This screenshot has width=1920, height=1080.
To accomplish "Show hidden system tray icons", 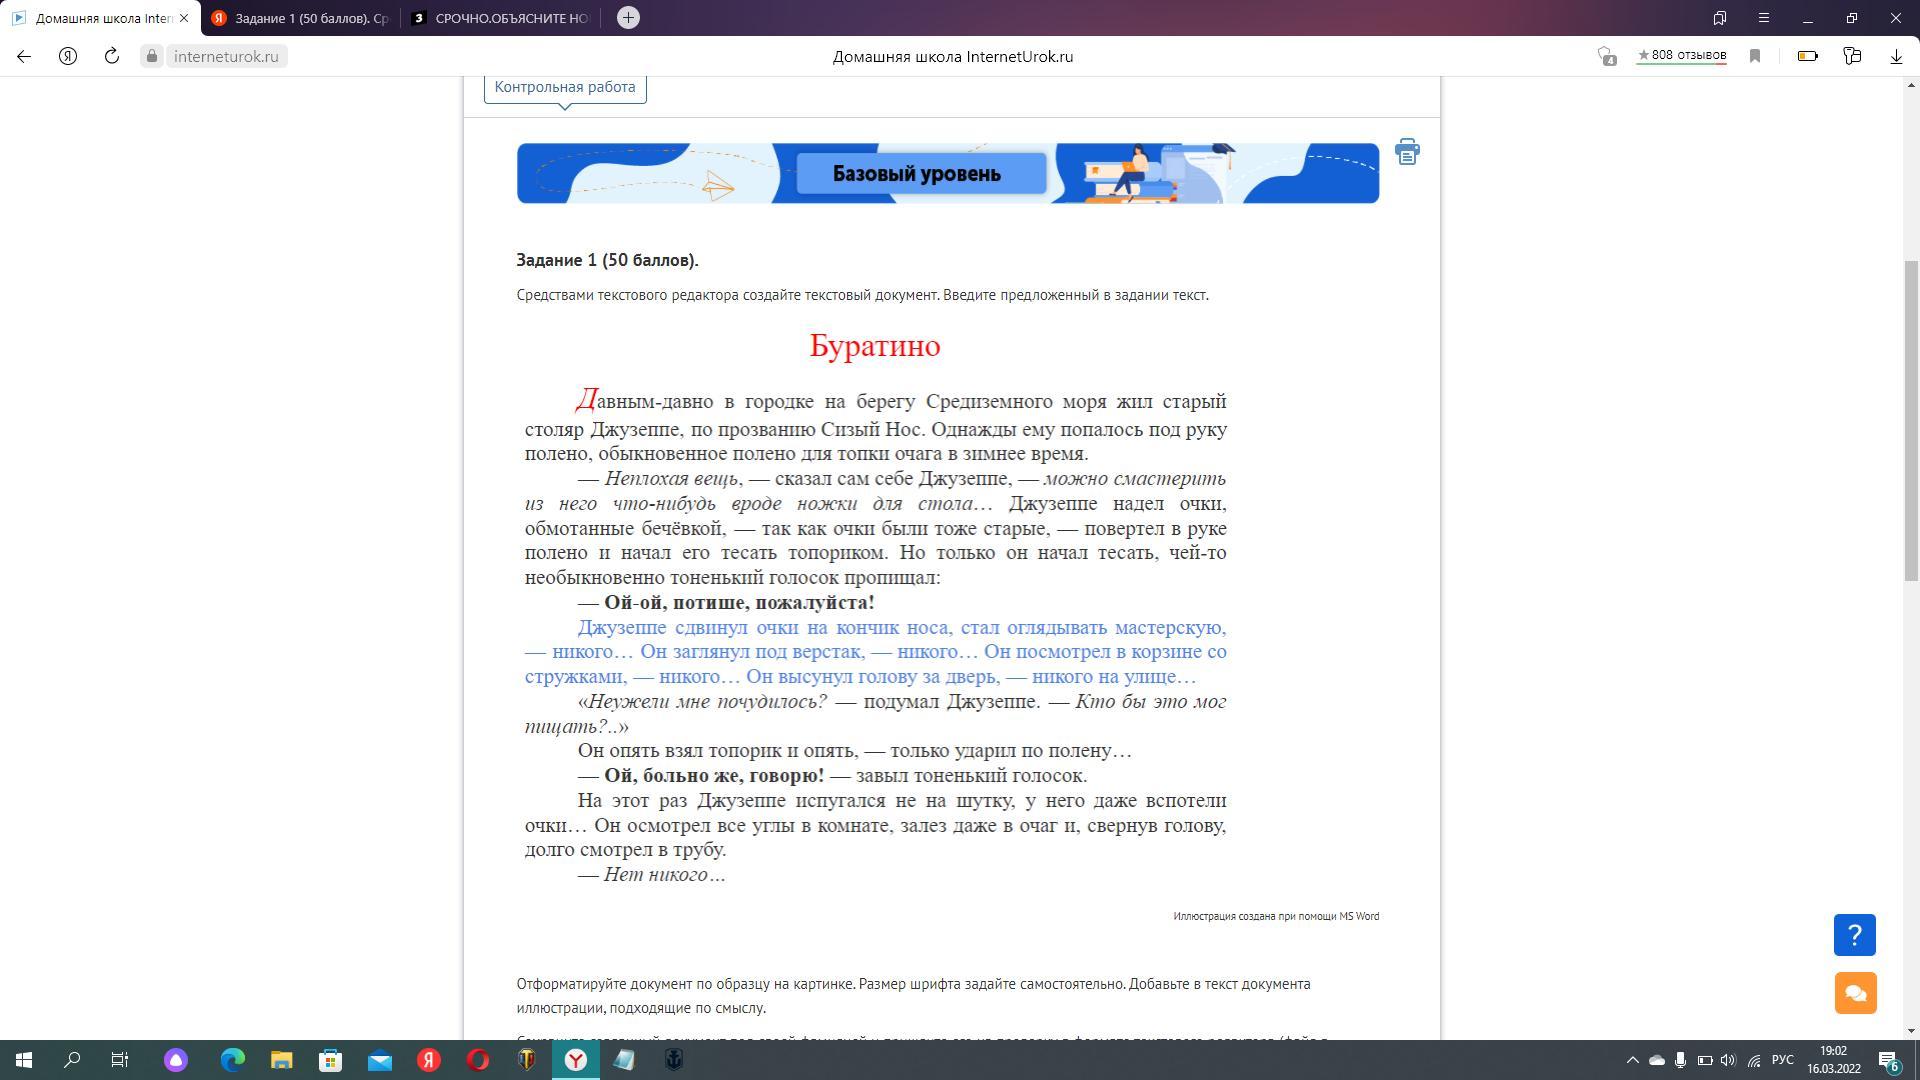I will pos(1633,1060).
